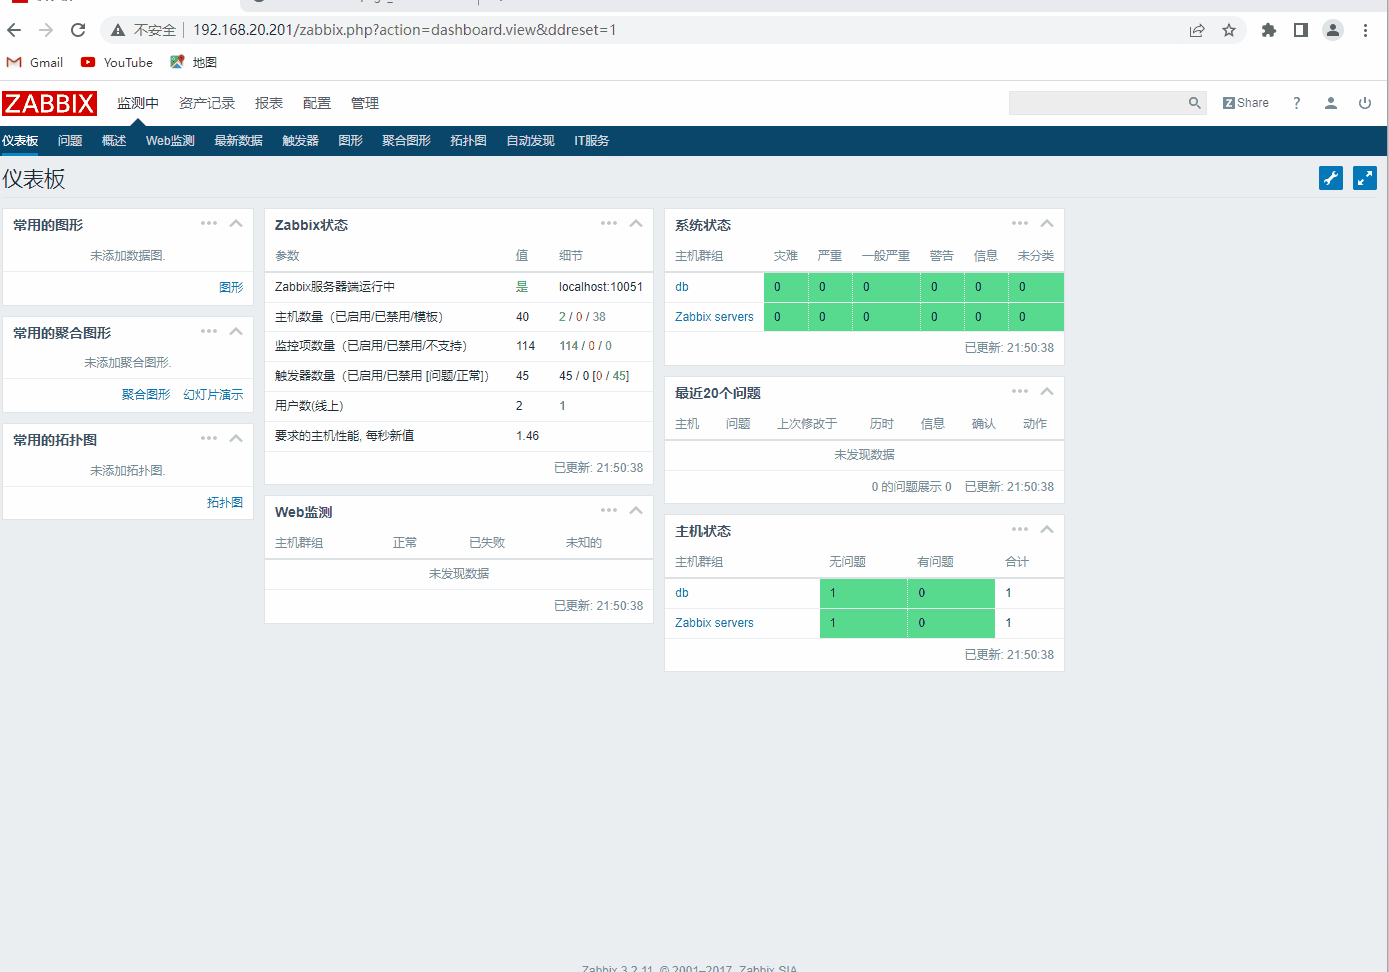Open the 系统状态 widget options menu
This screenshot has width=1389, height=972.
(1019, 224)
